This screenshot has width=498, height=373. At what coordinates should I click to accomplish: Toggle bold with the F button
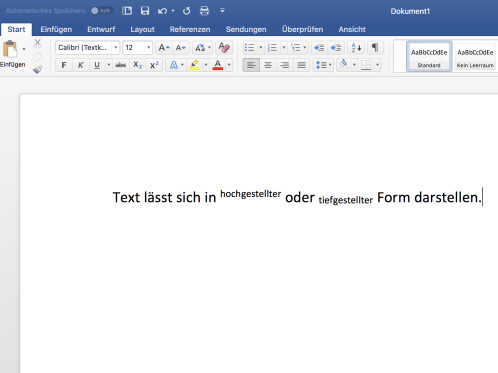tap(64, 65)
